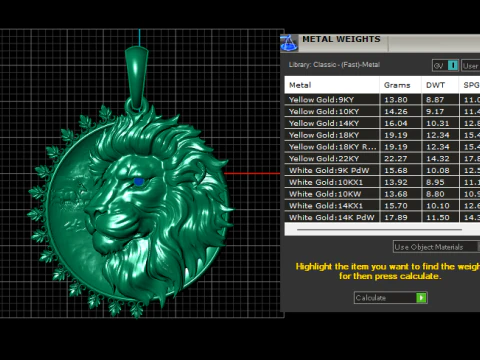Sort by the Grams column header

point(401,85)
